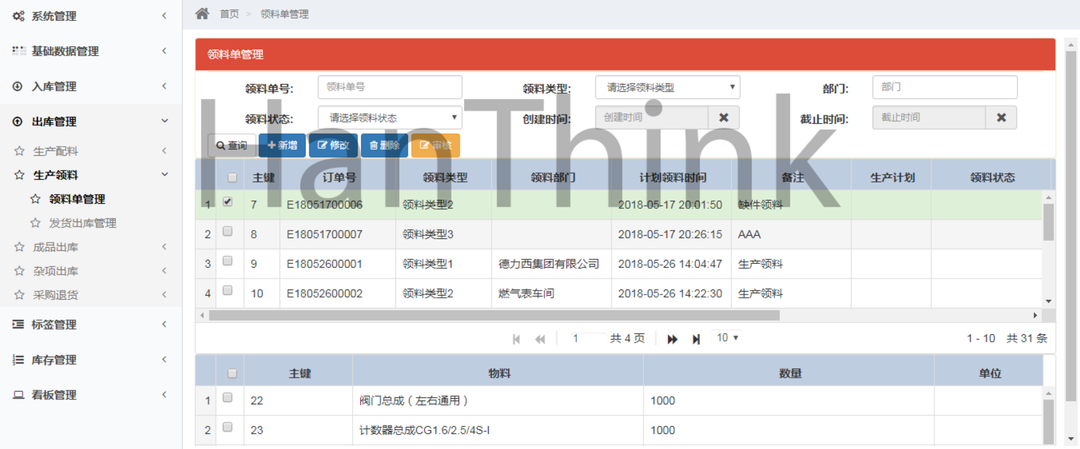This screenshot has height=449, width=1080.
Task: Jump to the last page of results
Action: pyautogui.click(x=696, y=339)
